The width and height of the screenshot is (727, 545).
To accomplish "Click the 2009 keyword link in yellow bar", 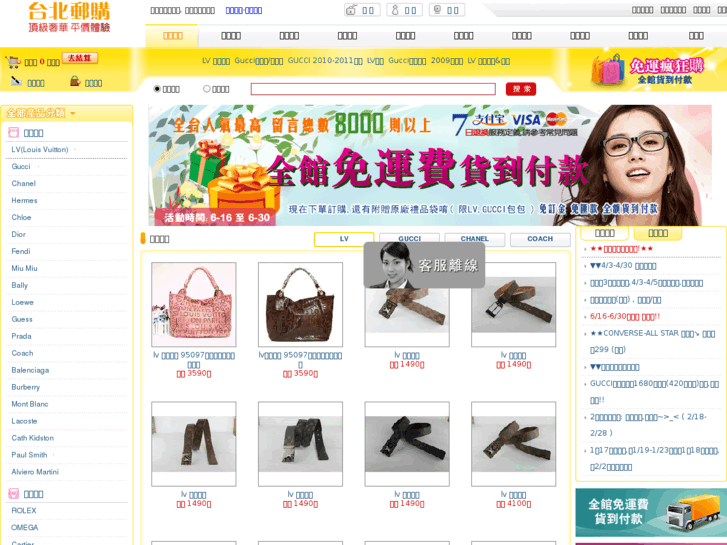I will pyautogui.click(x=446, y=61).
